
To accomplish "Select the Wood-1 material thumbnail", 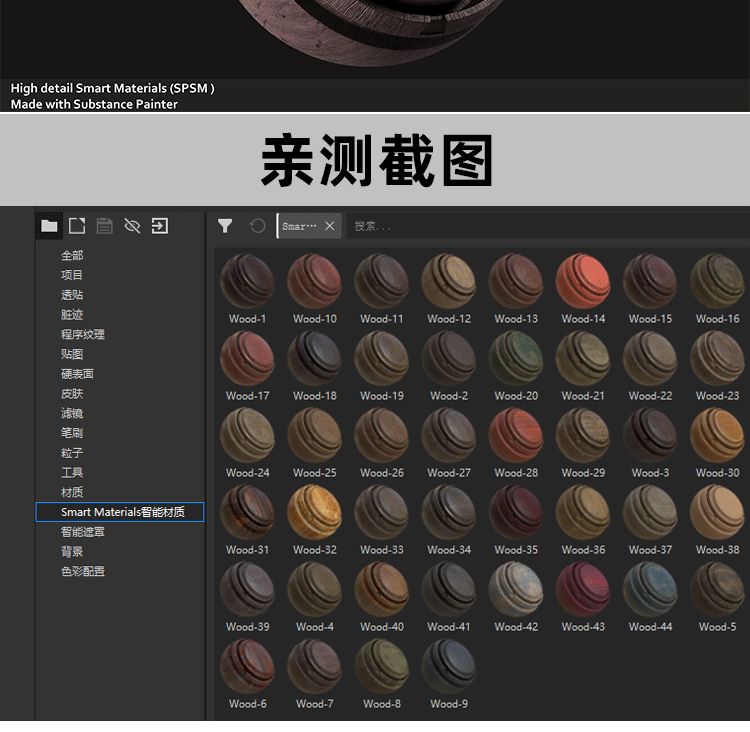I will (247, 282).
